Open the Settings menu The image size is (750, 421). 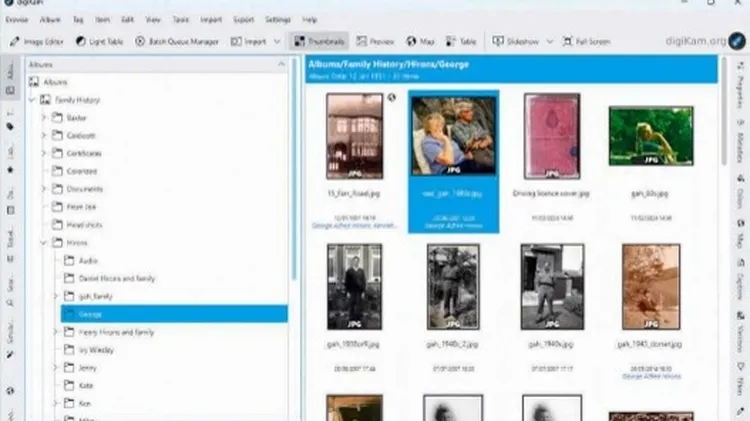[278, 19]
